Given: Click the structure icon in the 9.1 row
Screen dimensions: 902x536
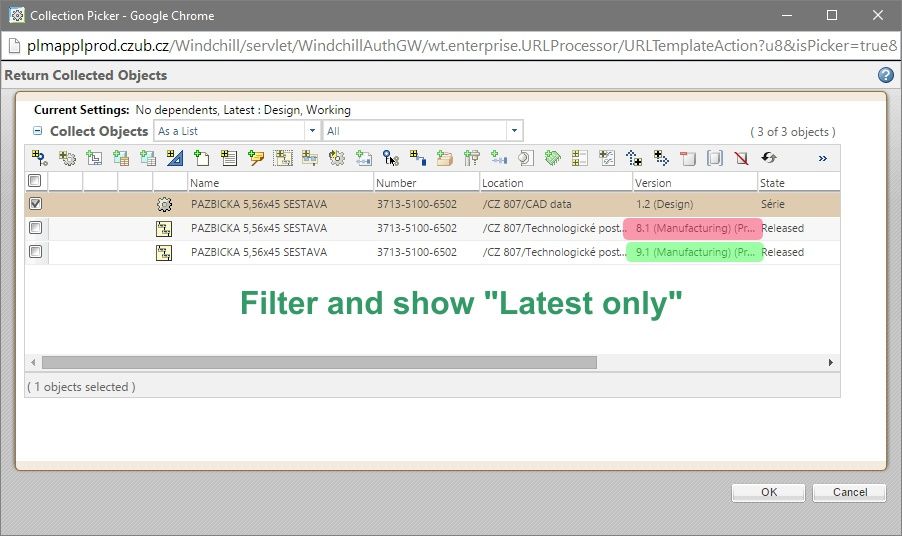Looking at the screenshot, I should tap(164, 253).
